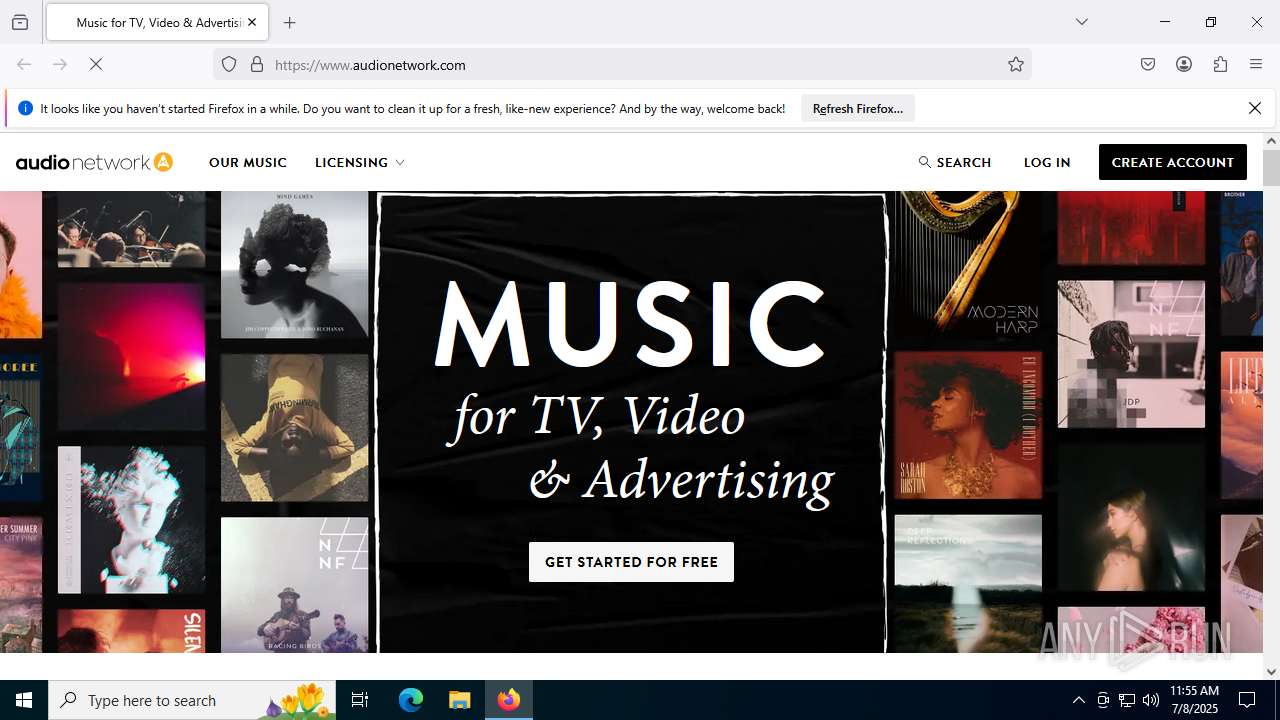Click the Refresh Firefox... button

858,108
